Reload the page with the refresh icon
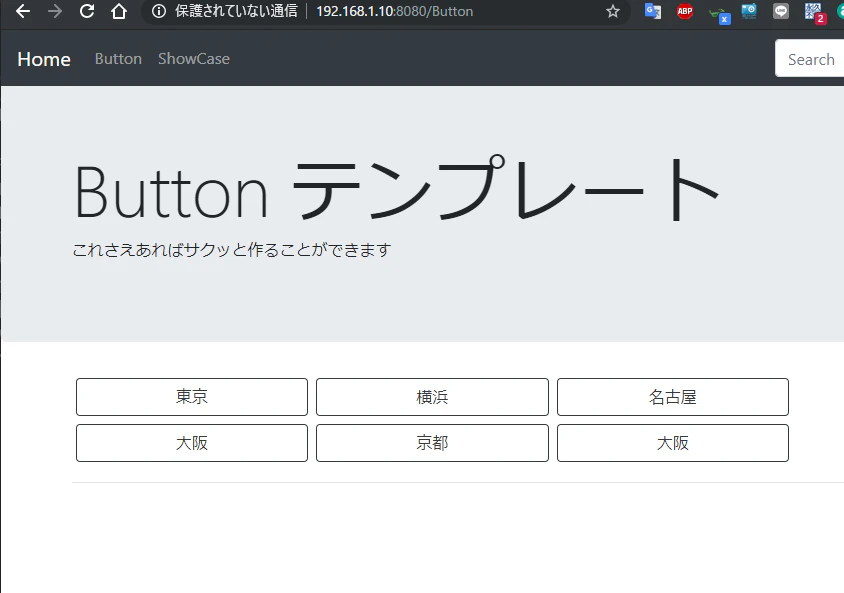 pos(87,11)
